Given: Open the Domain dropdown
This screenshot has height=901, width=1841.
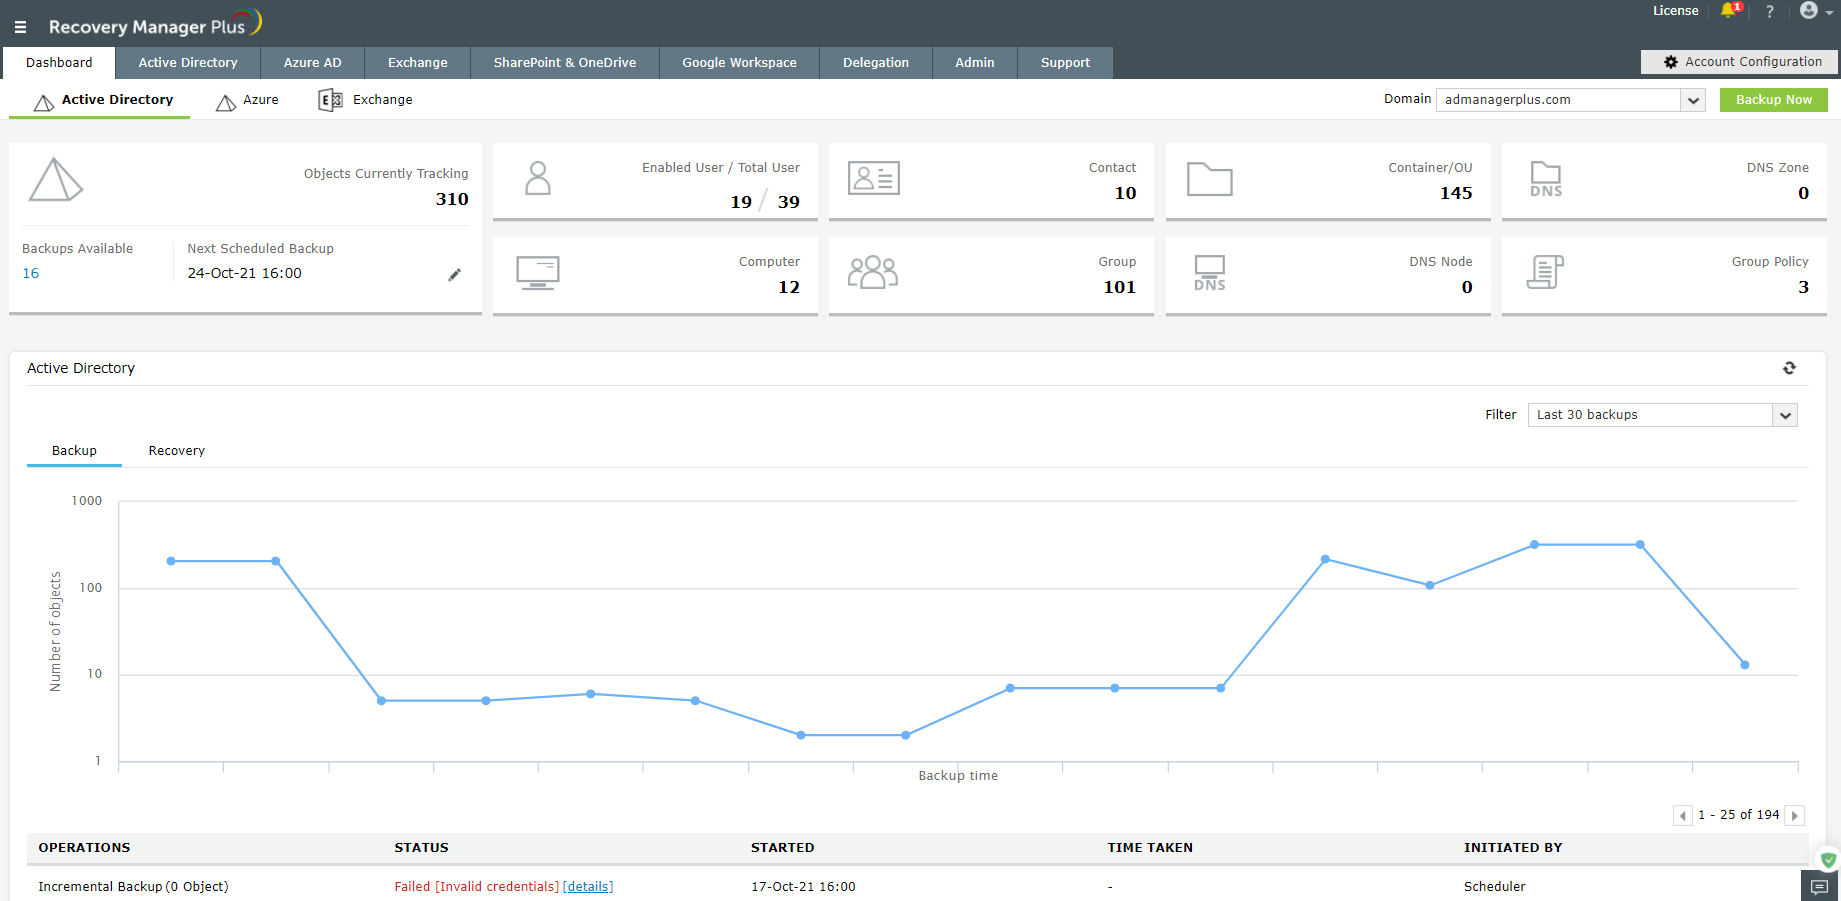Looking at the screenshot, I should (1692, 100).
